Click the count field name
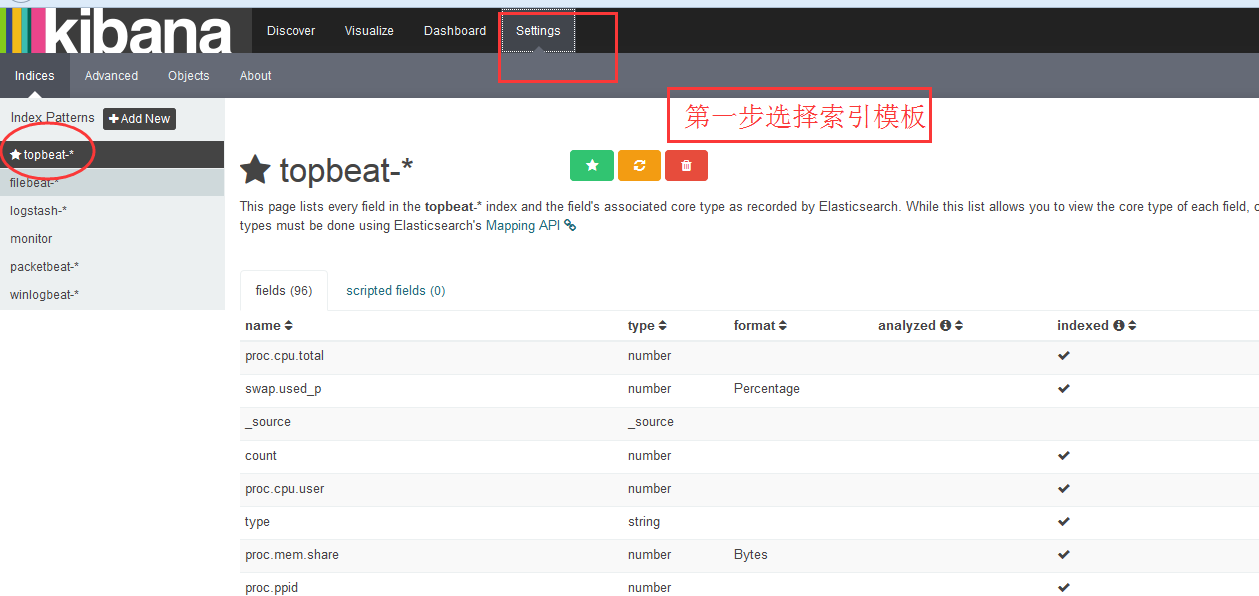Image resolution: width=1259 pixels, height=596 pixels. coord(261,456)
